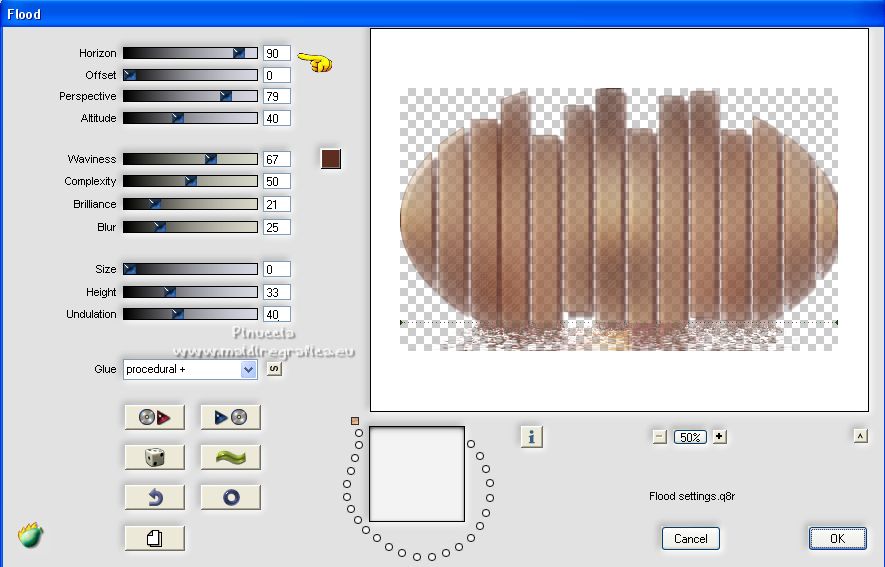Click the preview image of the striped shape
The width and height of the screenshot is (885, 567).
point(619,219)
